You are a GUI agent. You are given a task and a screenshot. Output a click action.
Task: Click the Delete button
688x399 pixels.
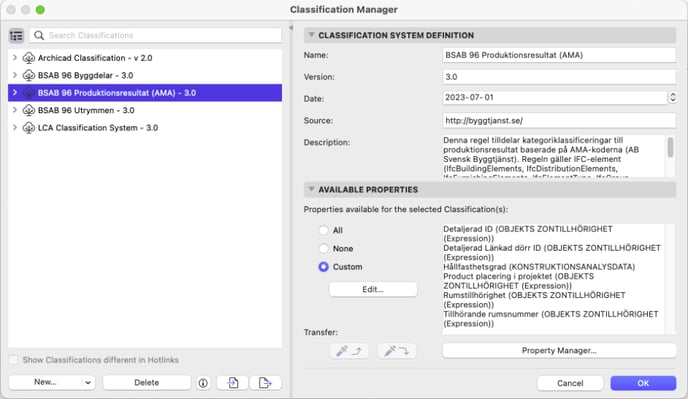[x=147, y=382]
